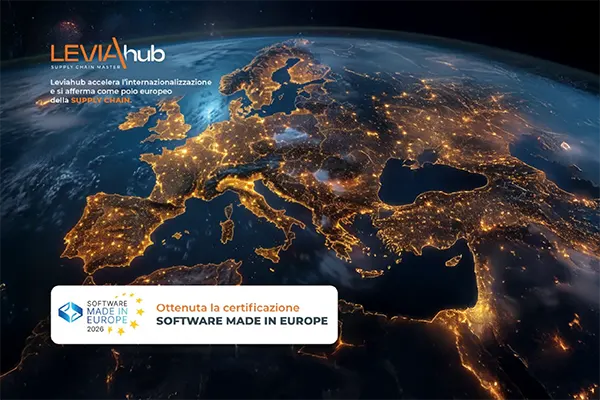Click the orange 'SUPPLY CHAIN.' text
600x400 pixels.
point(101,100)
